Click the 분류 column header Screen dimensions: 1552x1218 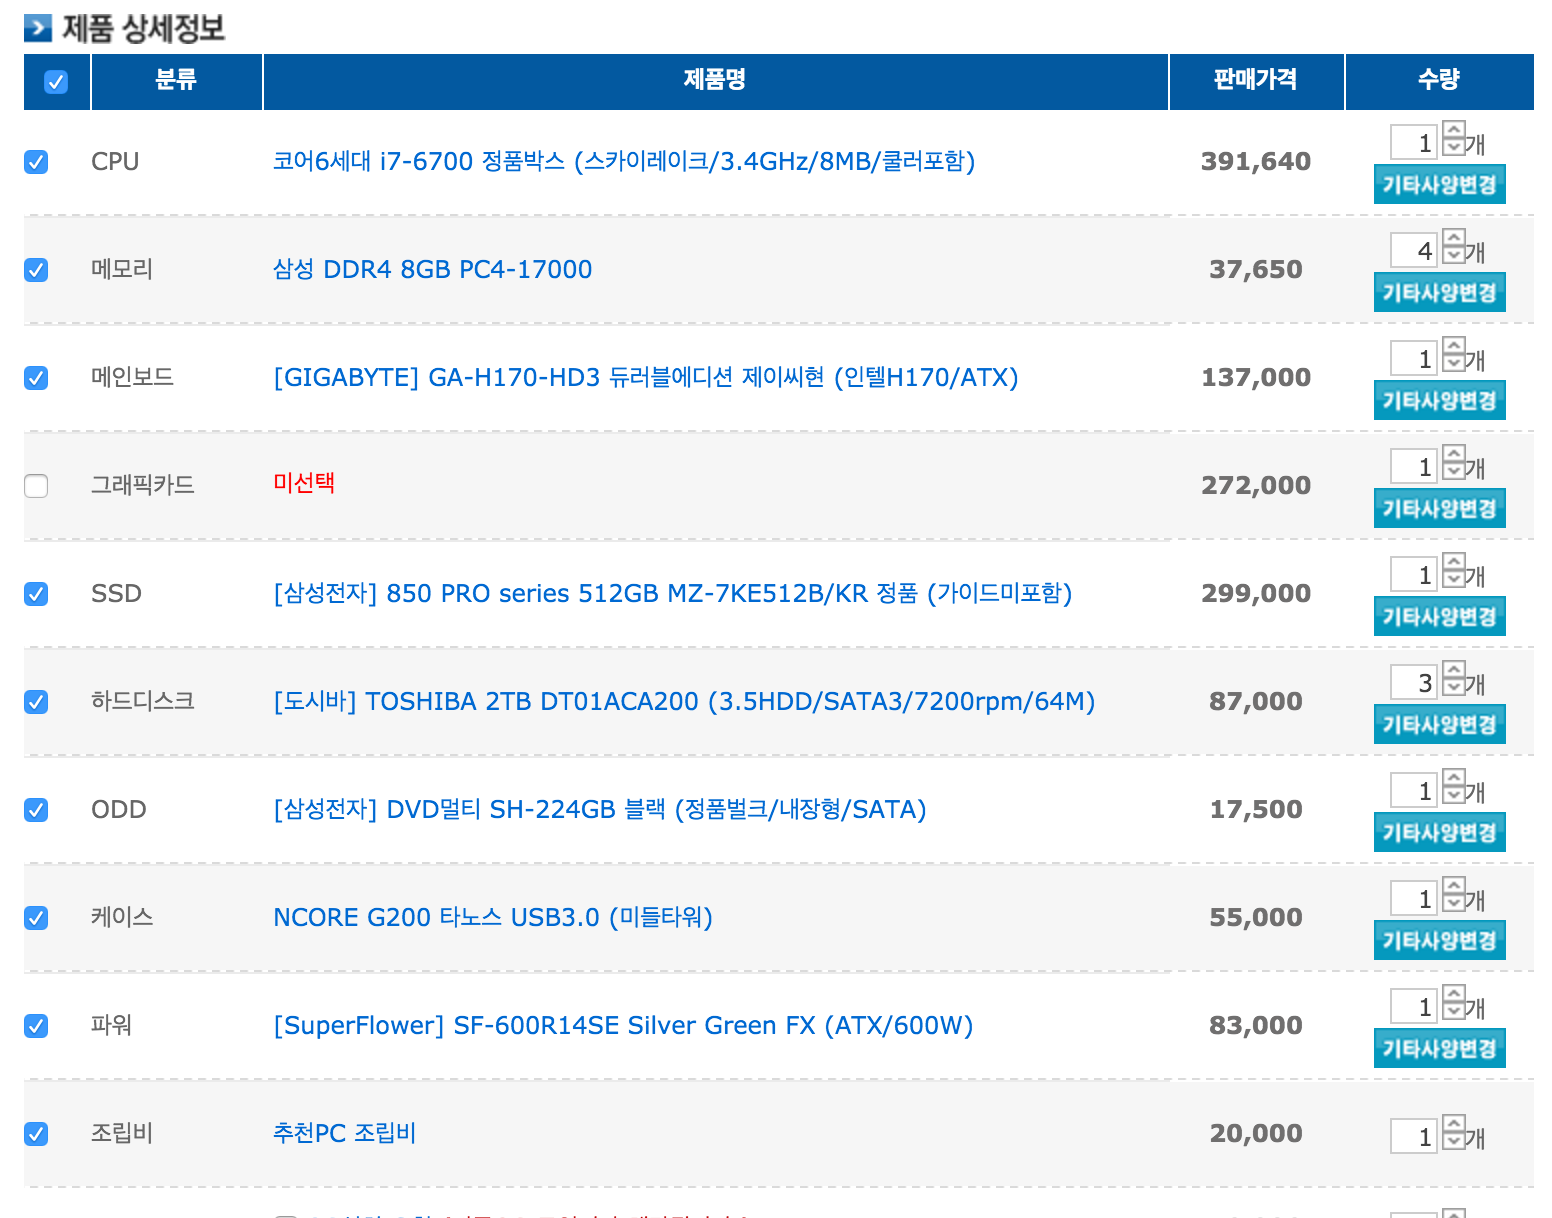click(176, 80)
